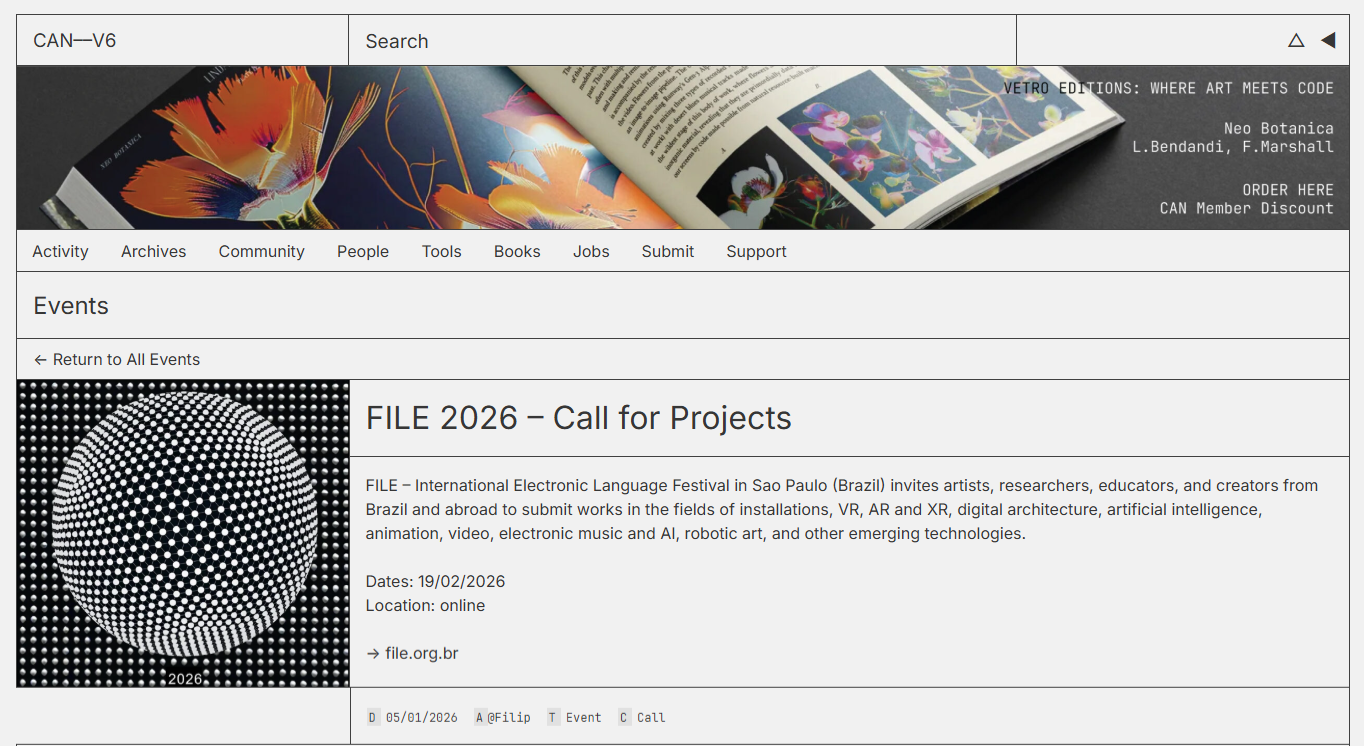
Task: Open the Archives section
Action: 153,252
